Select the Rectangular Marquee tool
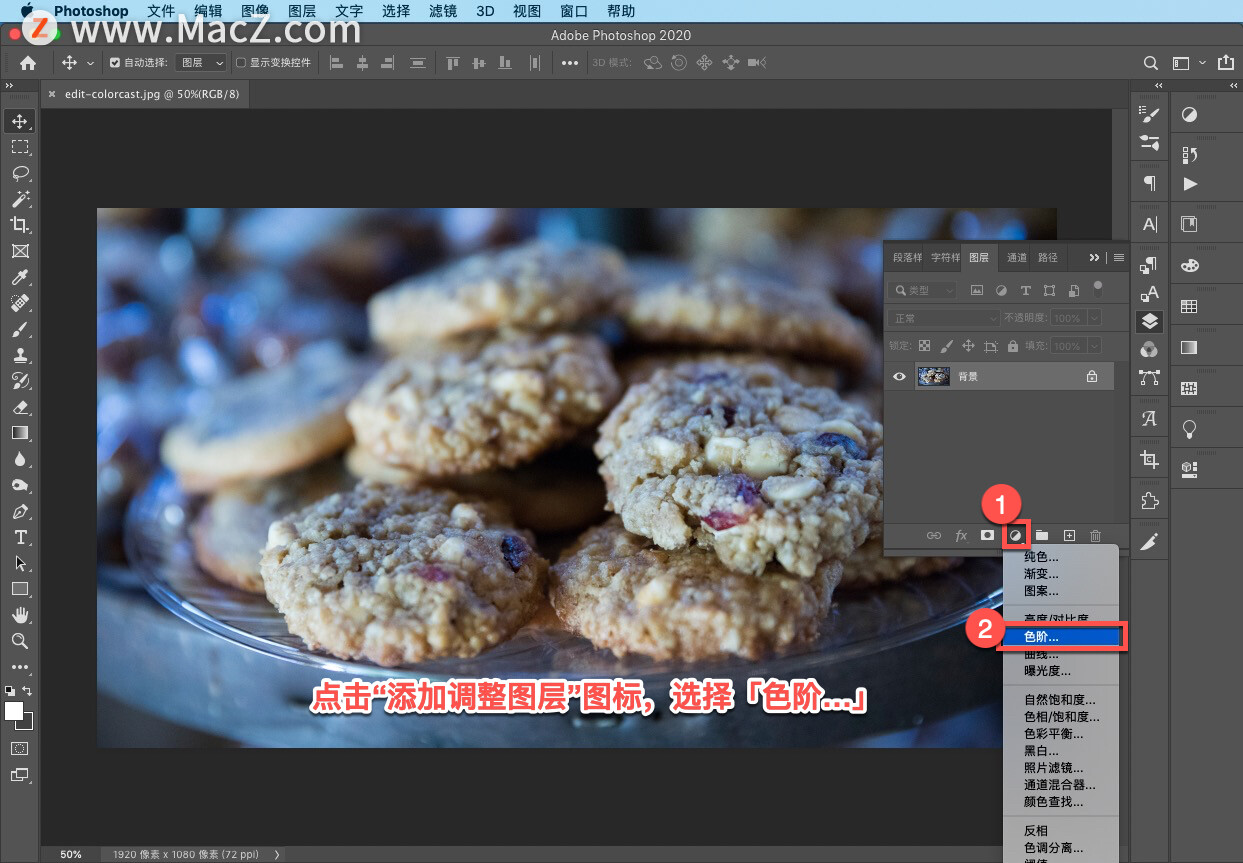This screenshot has height=863, width=1243. 19,147
